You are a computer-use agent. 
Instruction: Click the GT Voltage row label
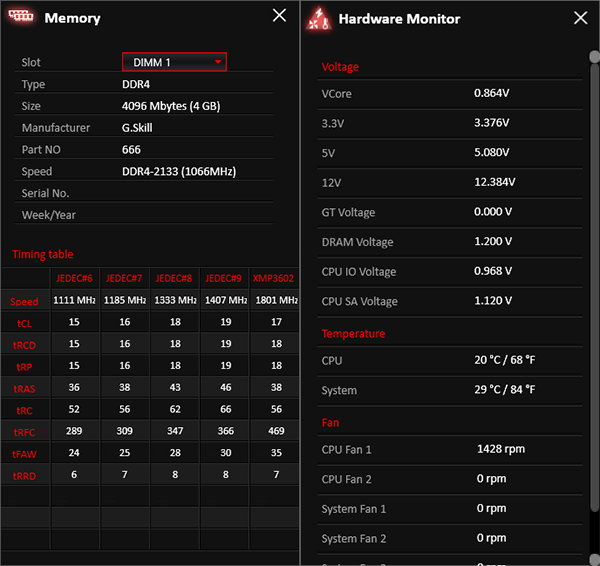[348, 212]
